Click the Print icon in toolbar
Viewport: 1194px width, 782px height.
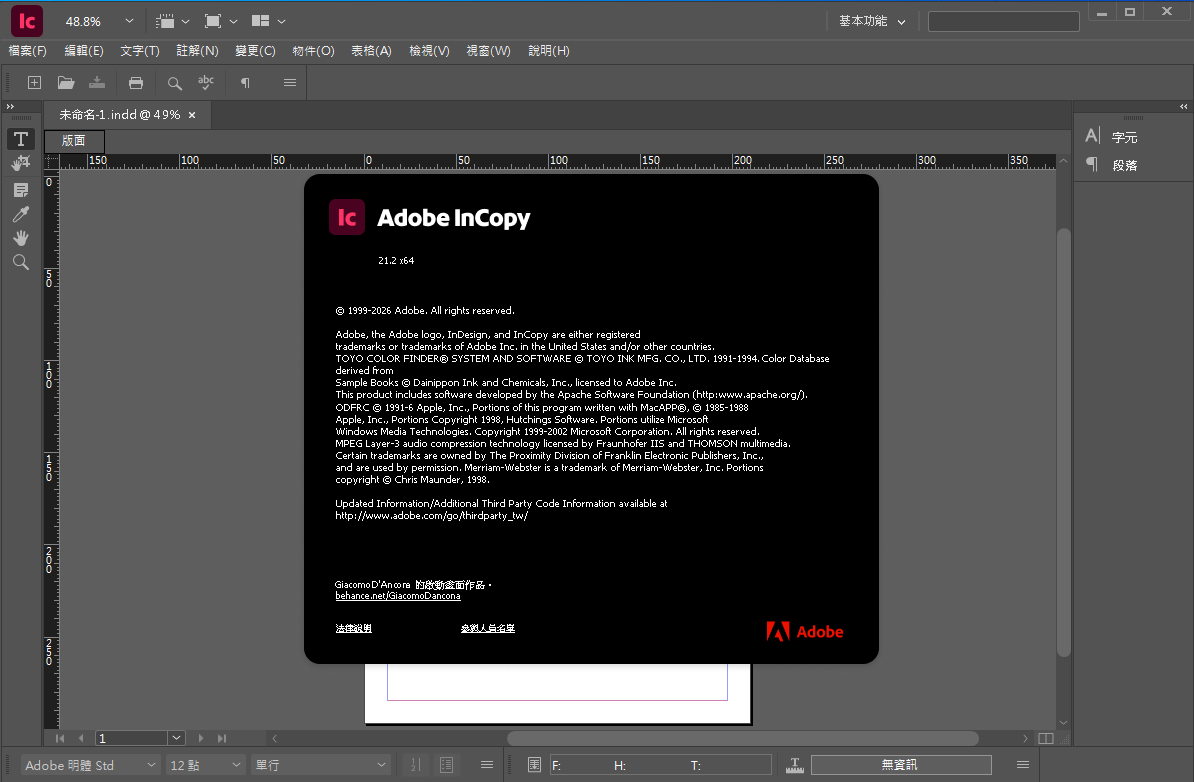point(136,83)
